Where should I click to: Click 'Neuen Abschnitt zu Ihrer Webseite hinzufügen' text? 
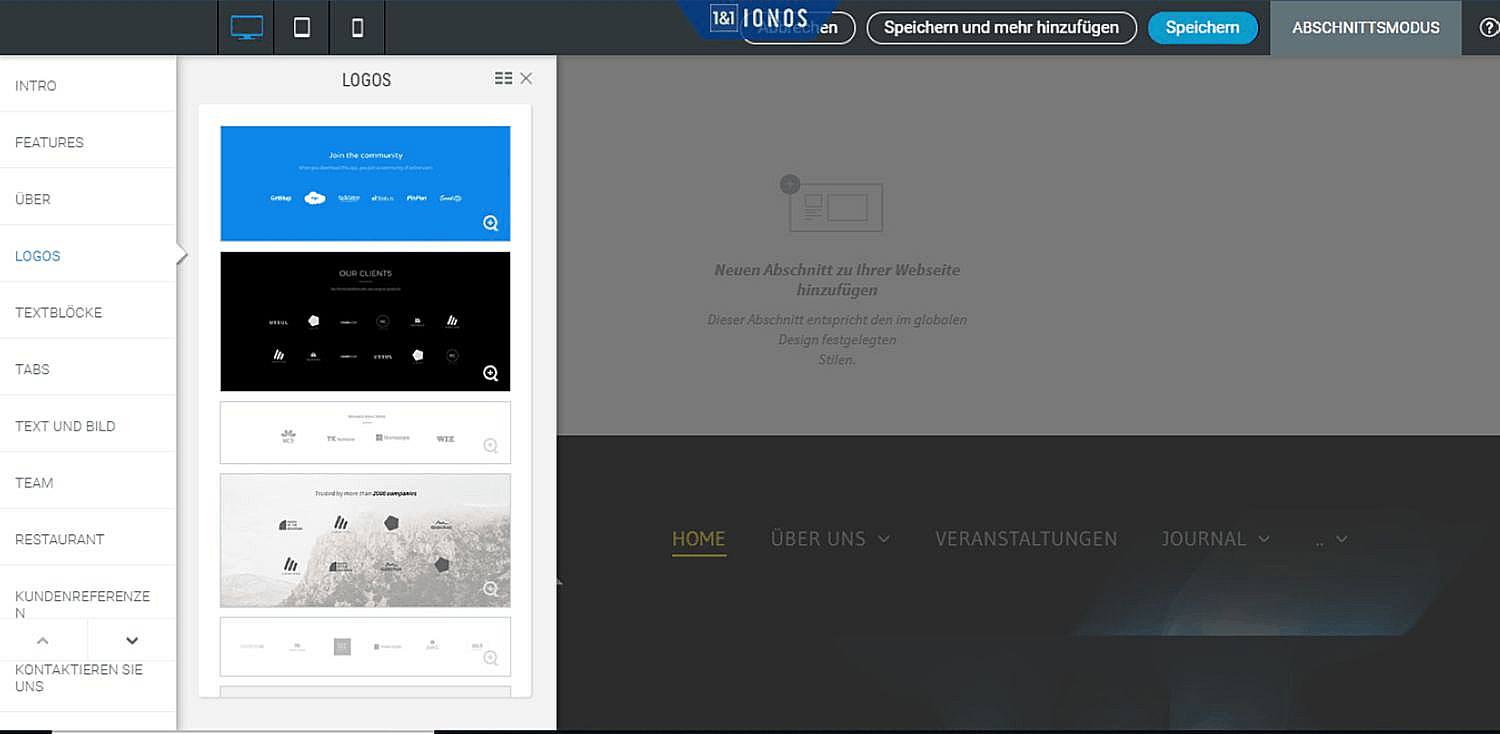click(x=837, y=280)
